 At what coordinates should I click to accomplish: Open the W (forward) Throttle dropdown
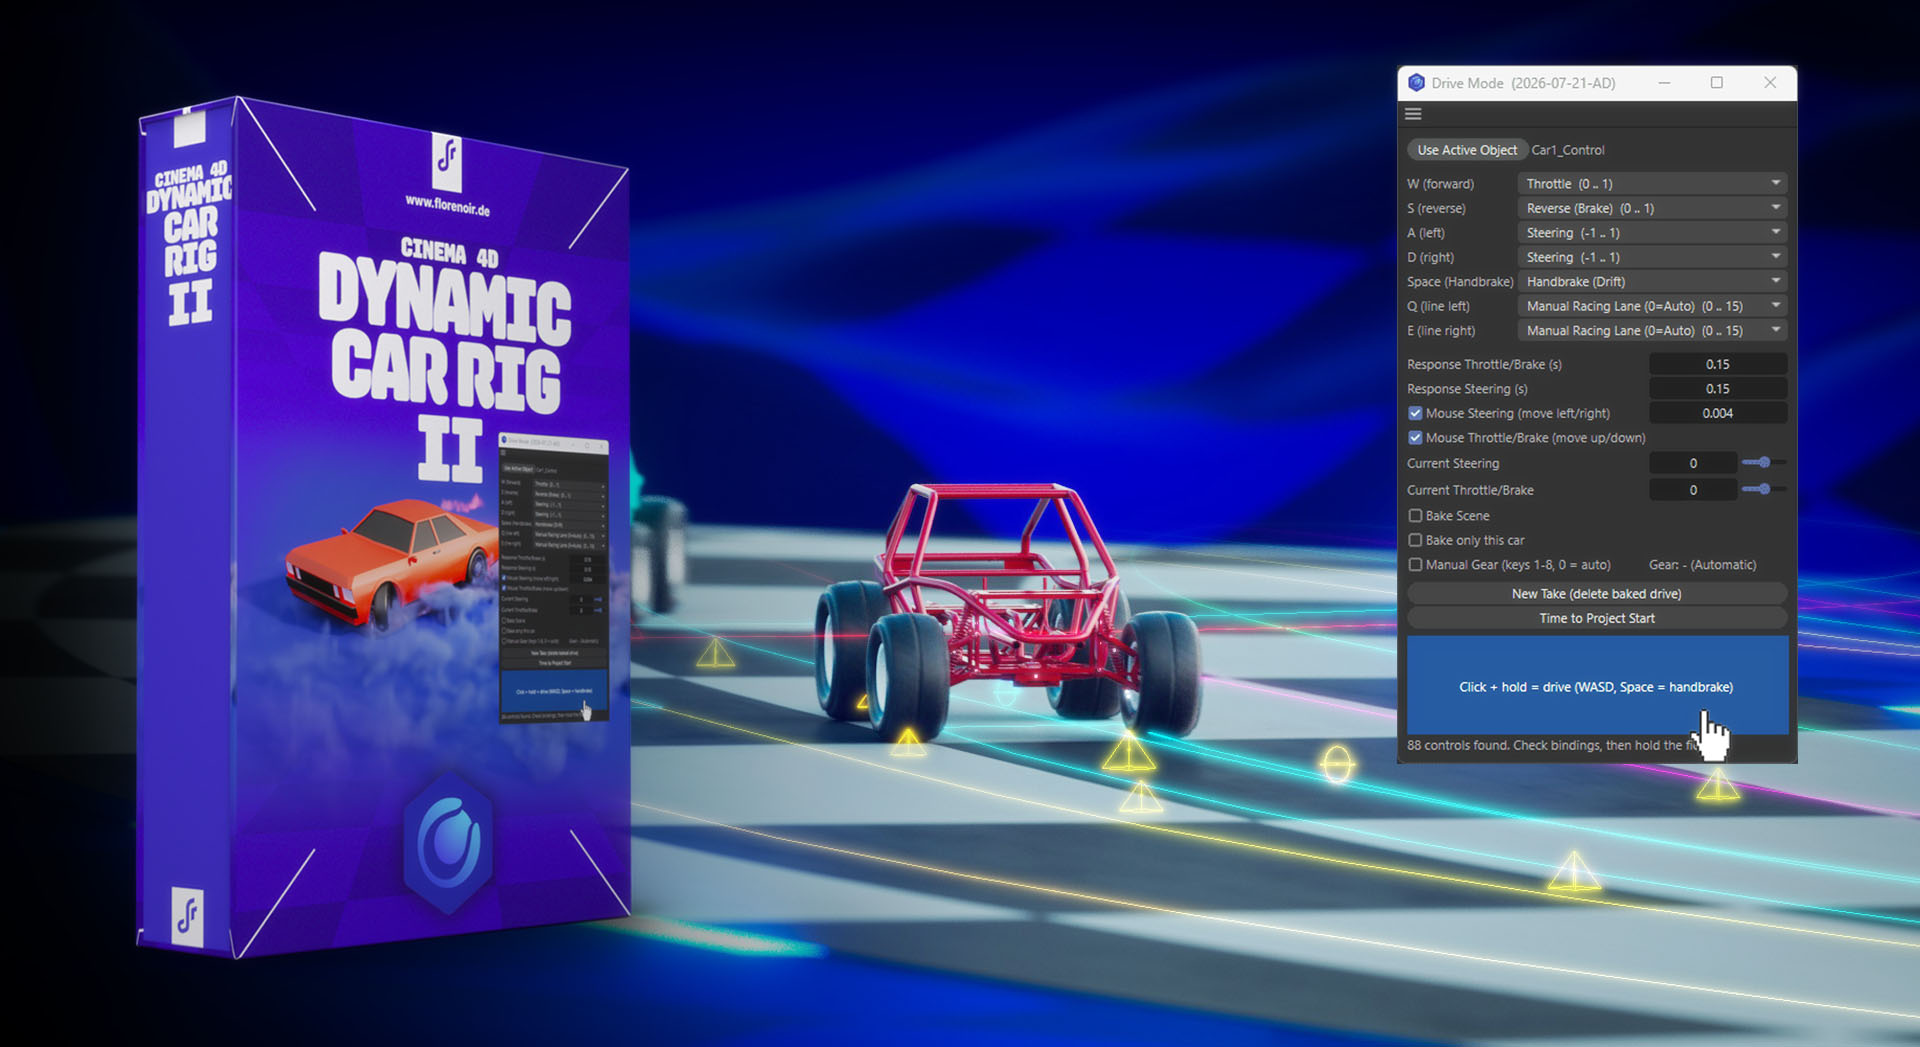(1652, 184)
